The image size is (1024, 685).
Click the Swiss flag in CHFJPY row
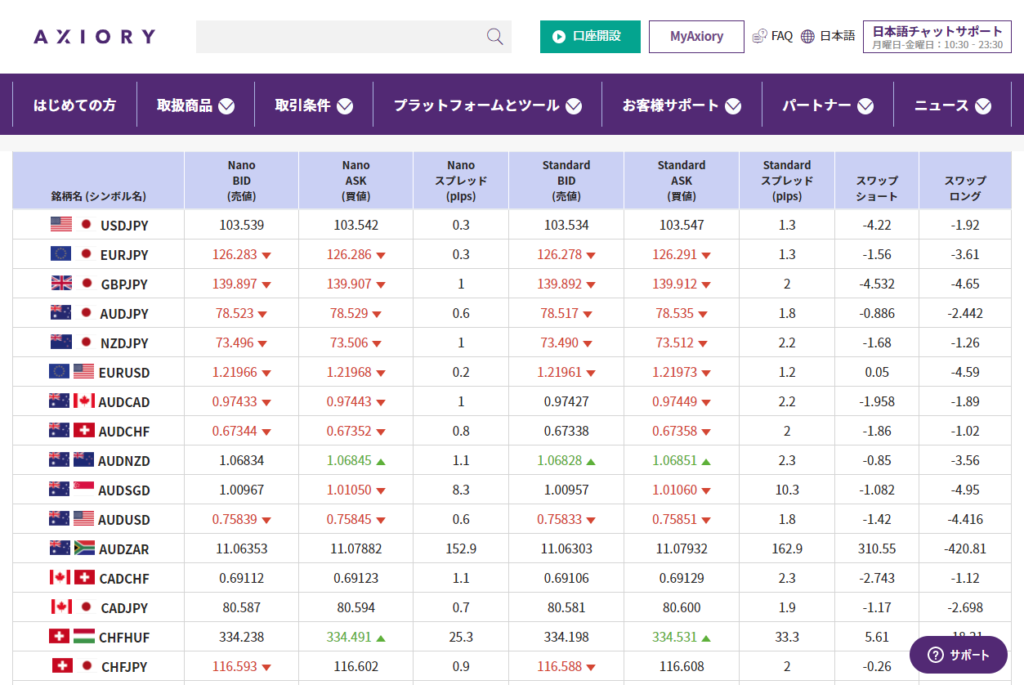[x=62, y=665]
